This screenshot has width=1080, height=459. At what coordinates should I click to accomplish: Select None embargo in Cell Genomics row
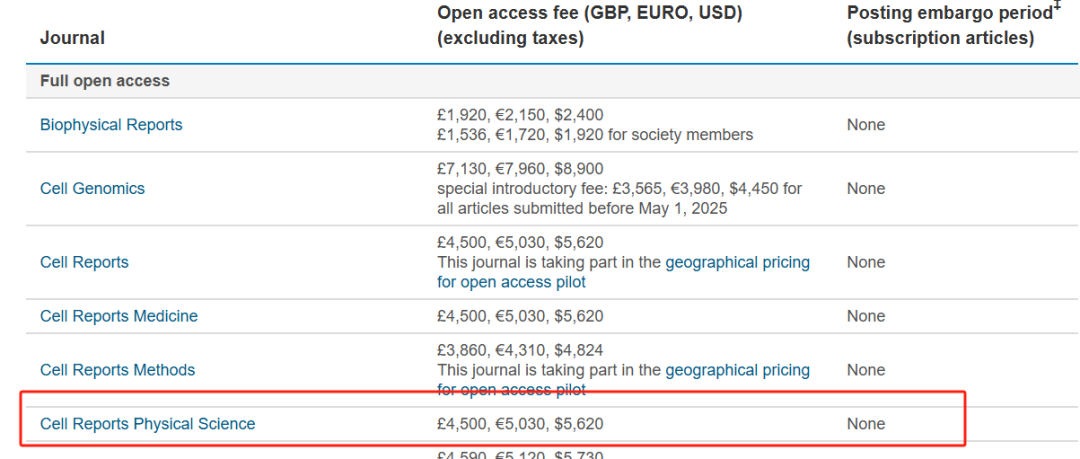pyautogui.click(x=866, y=188)
